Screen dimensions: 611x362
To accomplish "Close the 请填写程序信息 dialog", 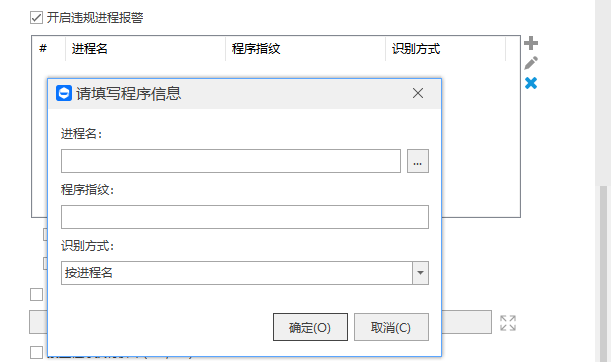I will click(x=418, y=93).
